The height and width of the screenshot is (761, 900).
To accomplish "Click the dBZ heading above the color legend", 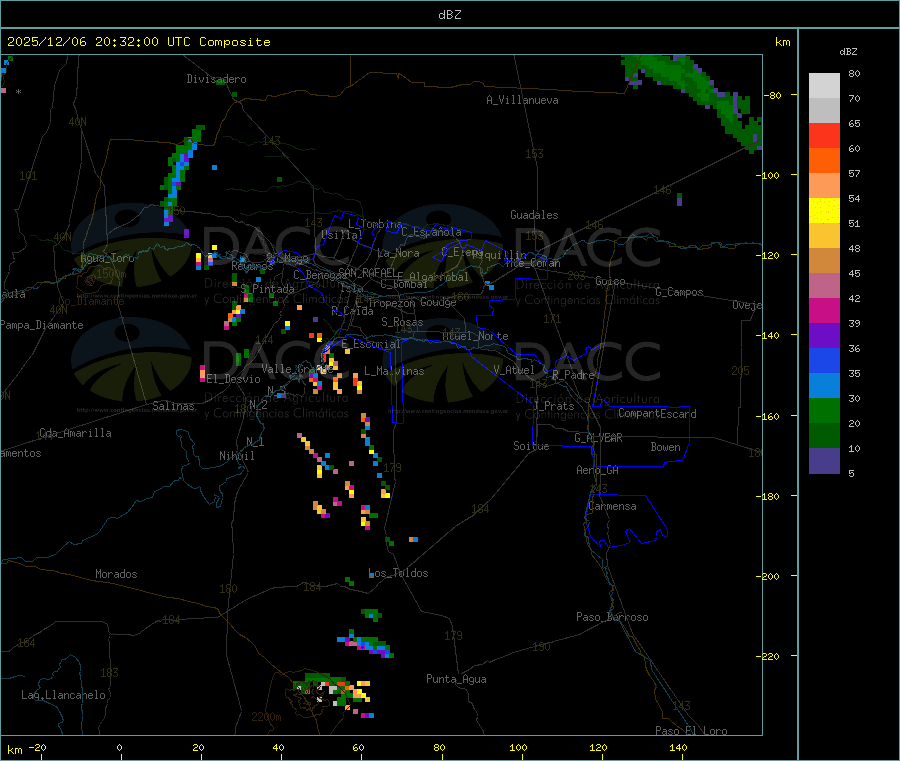I will [848, 52].
